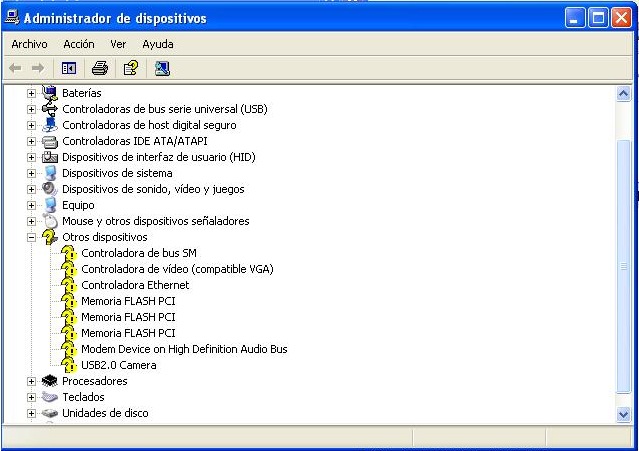
Task: Click the Forward arrow toolbar icon
Action: coord(38,68)
